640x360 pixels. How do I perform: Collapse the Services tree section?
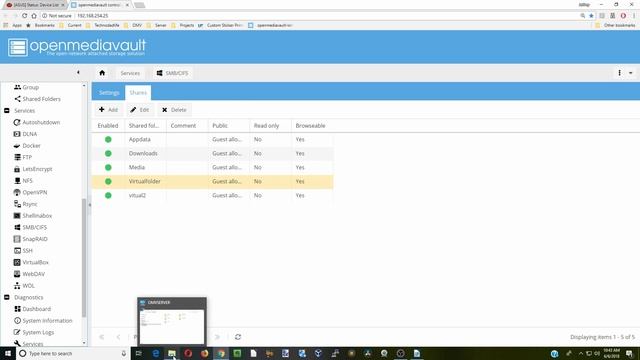pyautogui.click(x=7, y=111)
